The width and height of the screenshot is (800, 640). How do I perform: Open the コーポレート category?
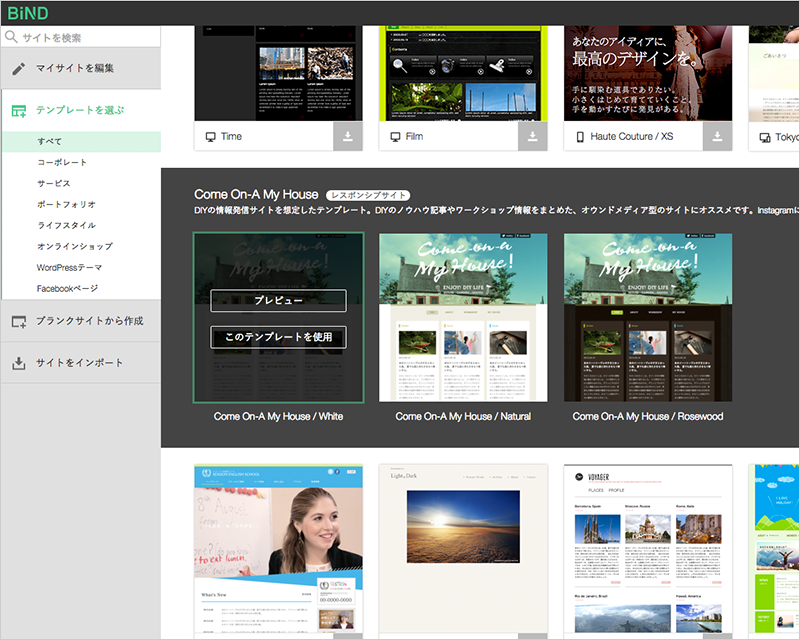click(x=62, y=162)
